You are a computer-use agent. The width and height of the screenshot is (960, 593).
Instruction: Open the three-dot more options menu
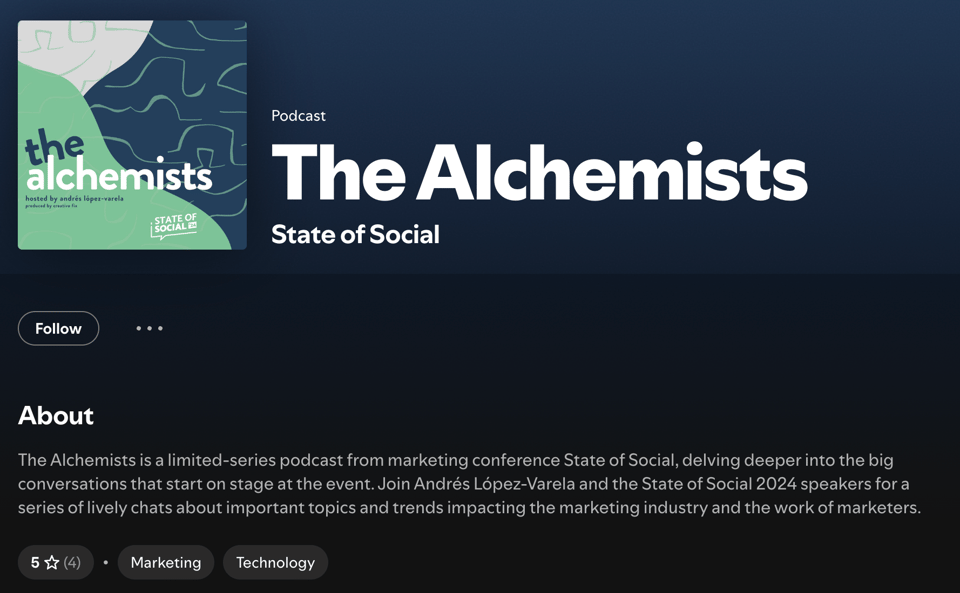150,328
